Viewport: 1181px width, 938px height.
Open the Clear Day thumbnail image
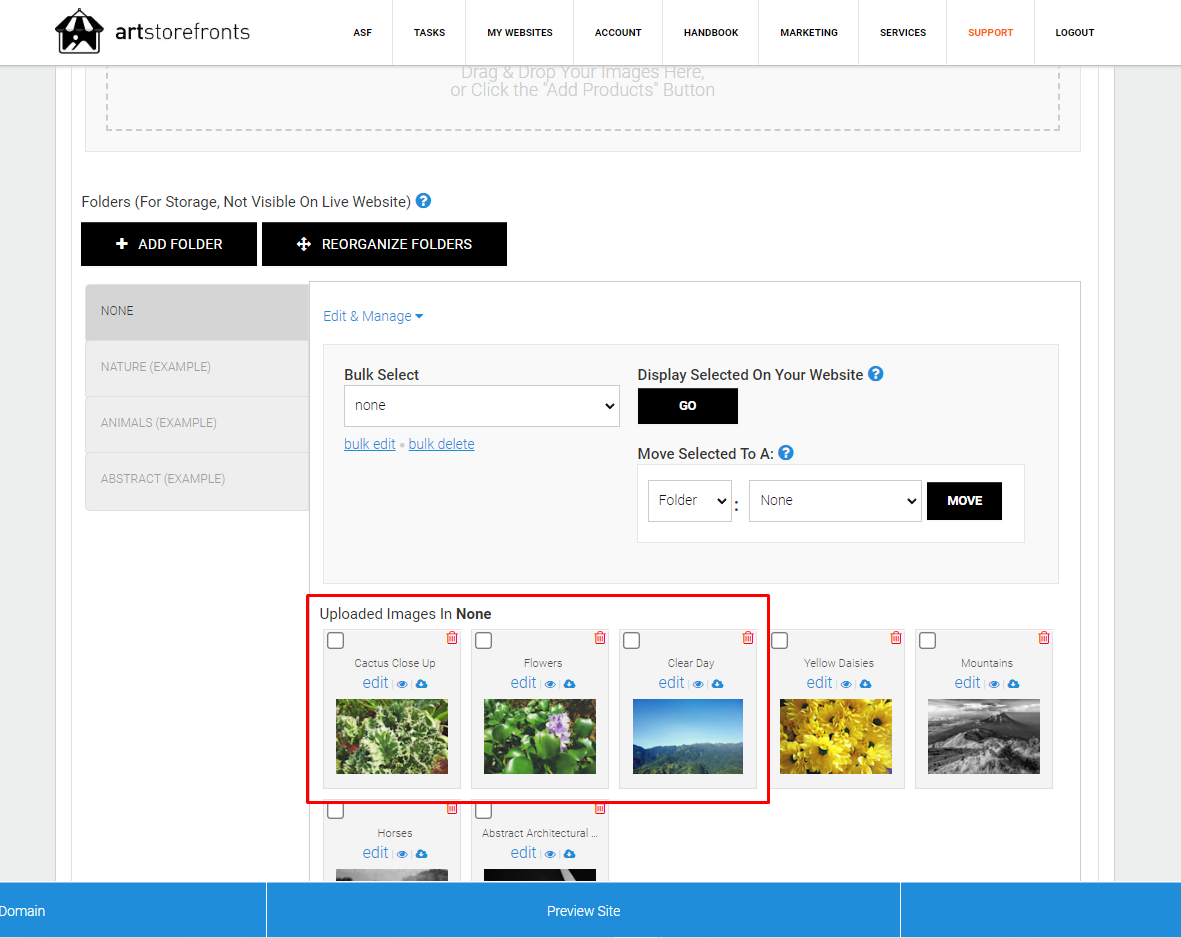click(x=688, y=737)
